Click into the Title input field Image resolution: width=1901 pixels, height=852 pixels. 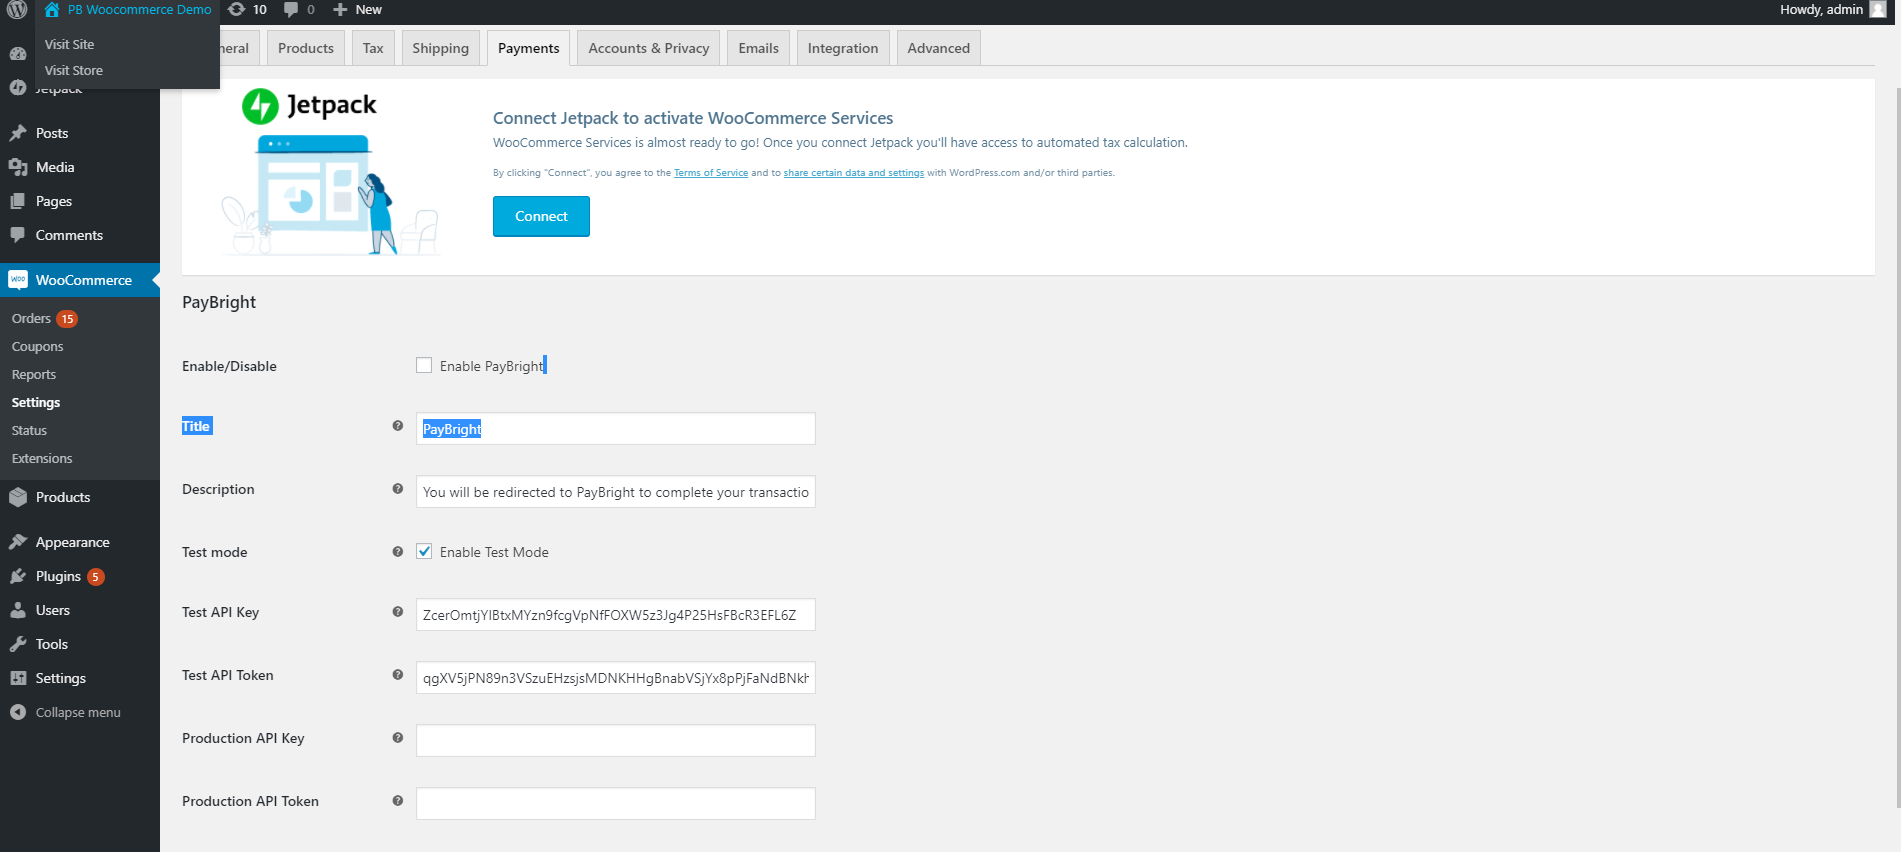tap(615, 429)
